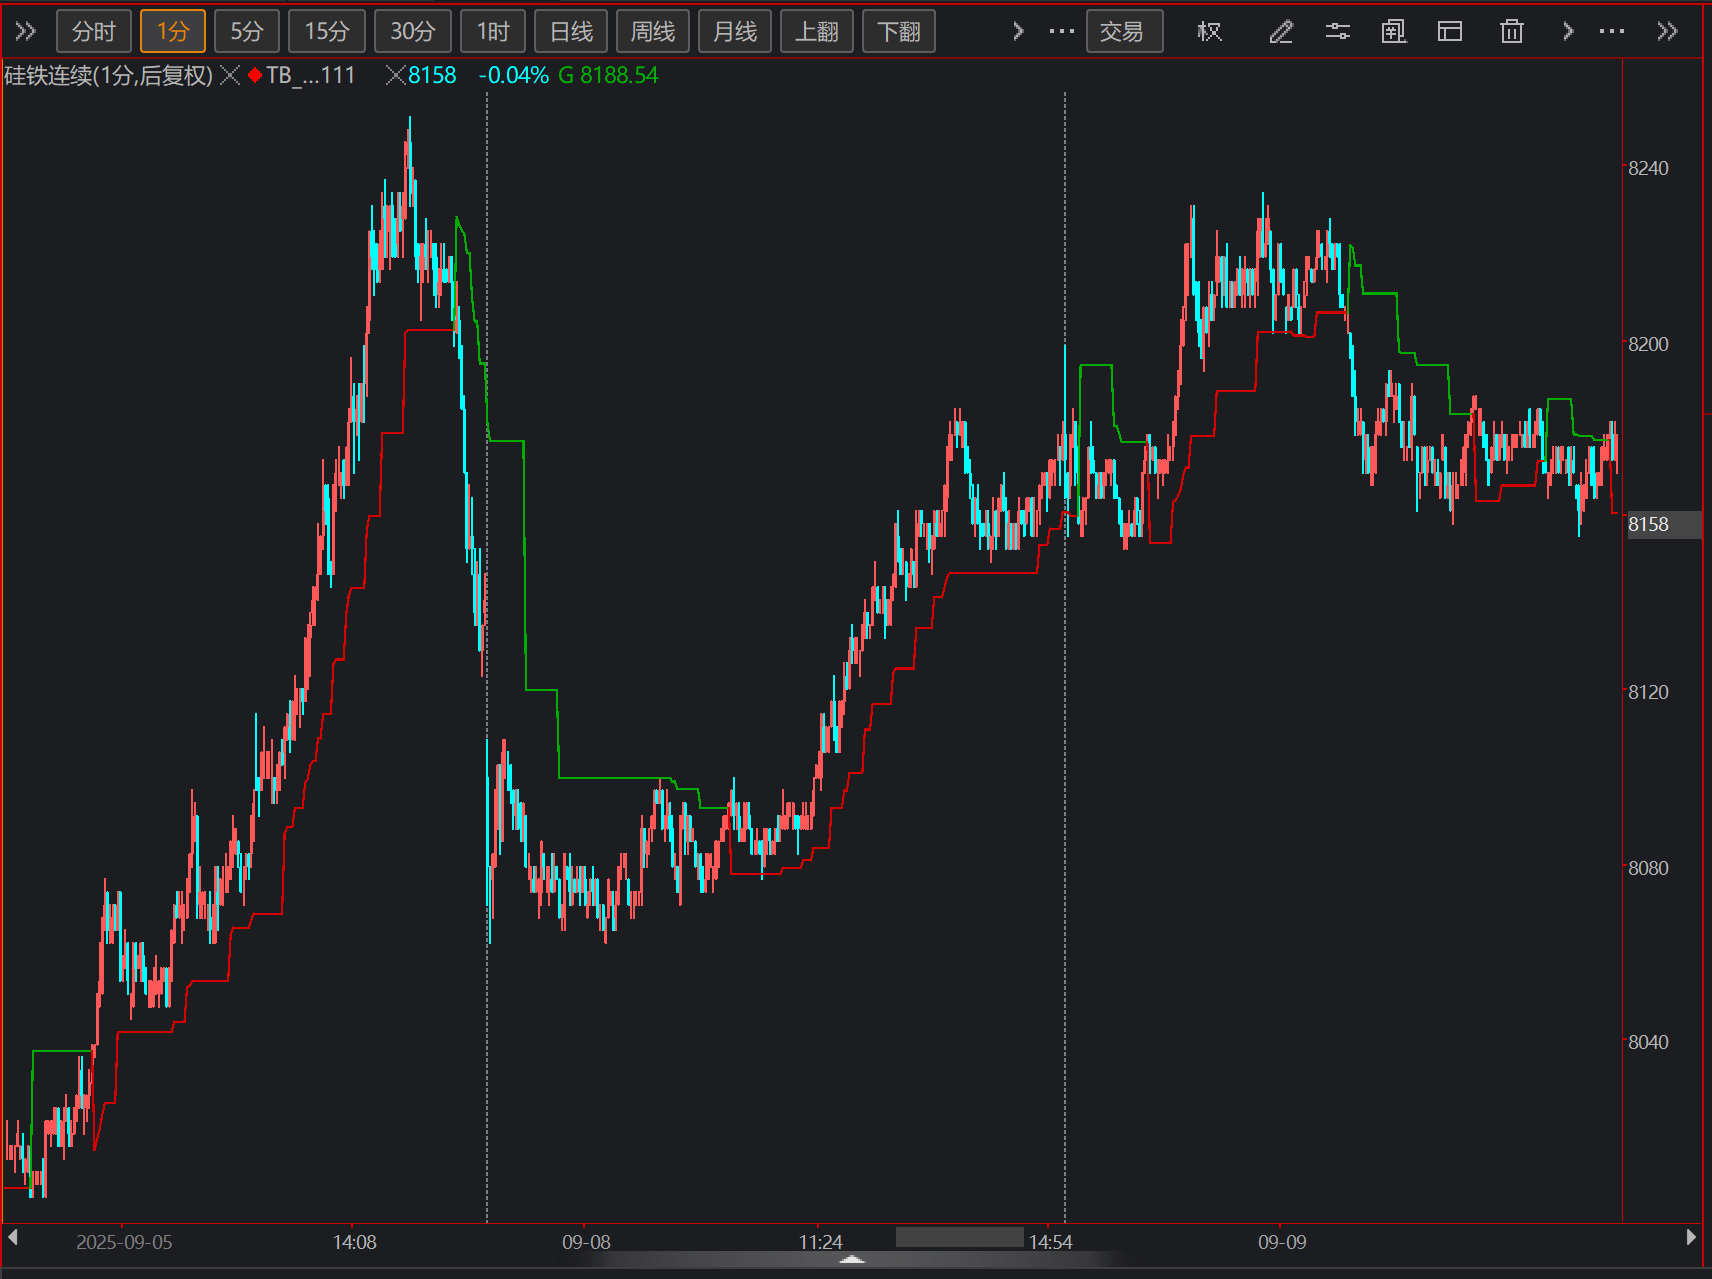
Task: Switch to the 5分 period
Action: click(x=246, y=32)
